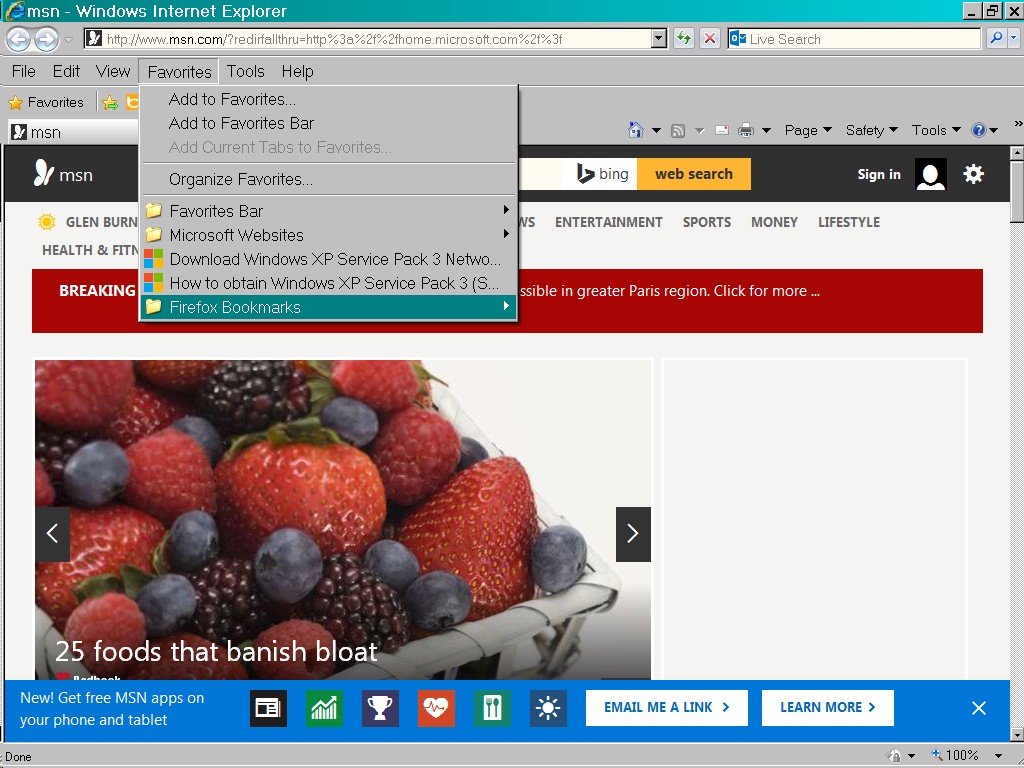The image size is (1024, 768).
Task: Open the Safety dropdown menu
Action: tap(871, 130)
